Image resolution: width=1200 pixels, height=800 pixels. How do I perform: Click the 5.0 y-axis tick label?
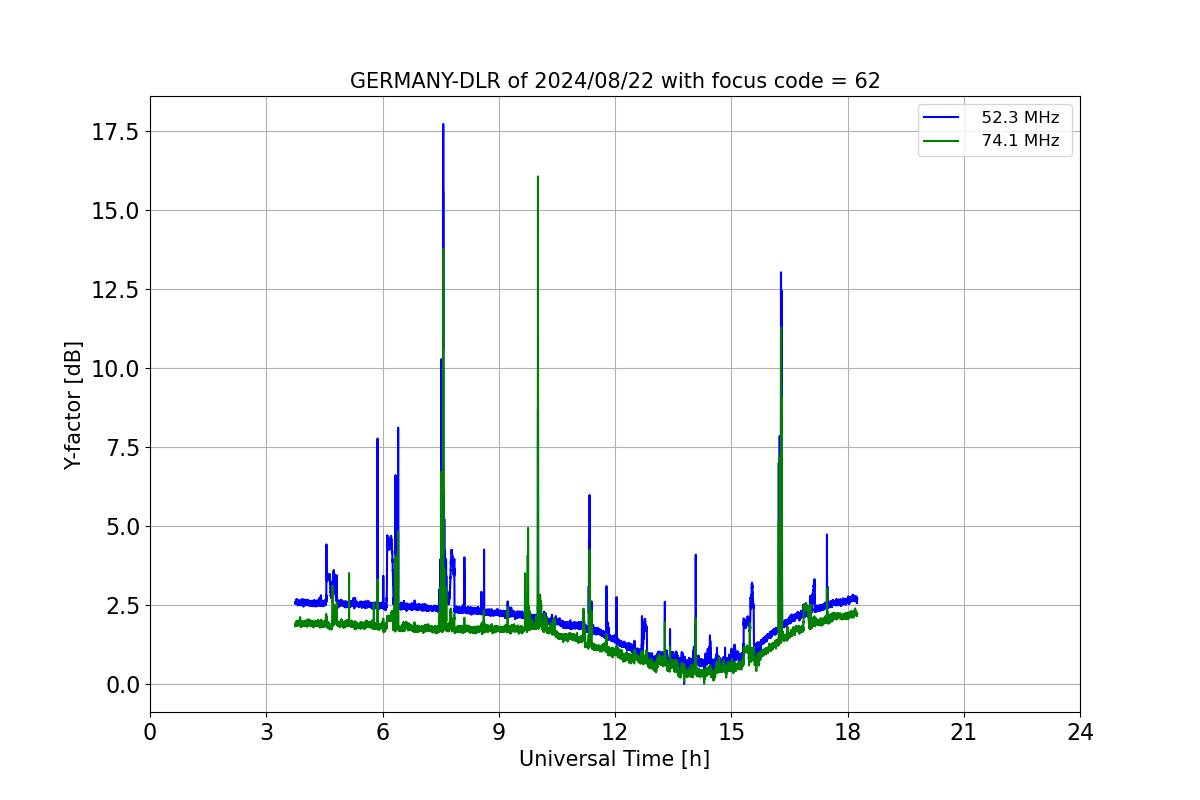point(122,527)
